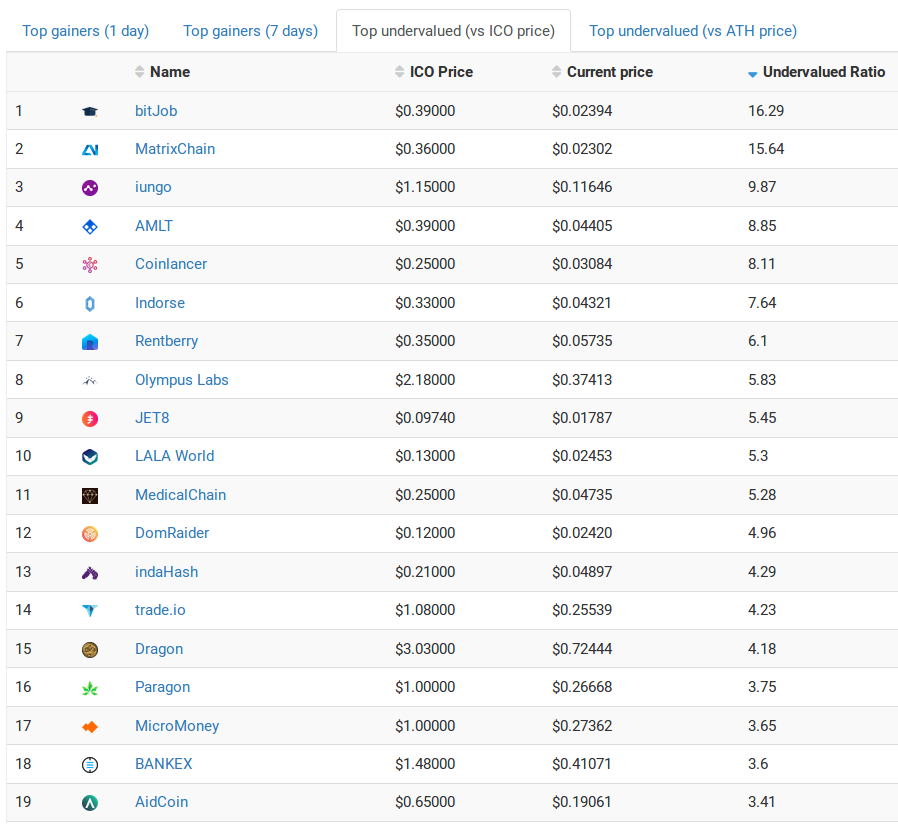The height and width of the screenshot is (824, 898).
Task: Click the Olympus Labs logo icon
Action: click(90, 380)
